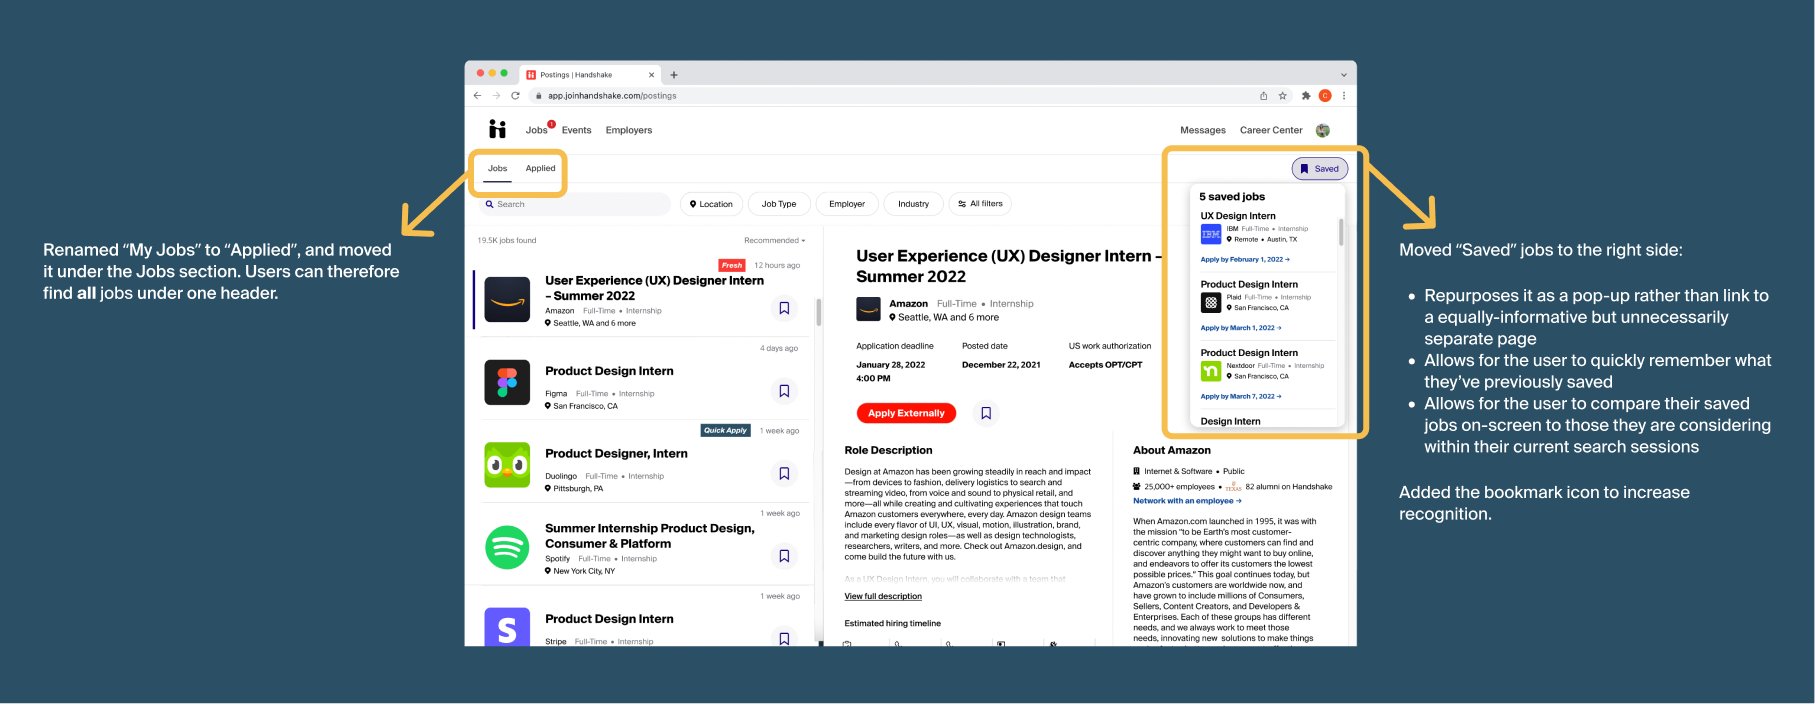1816x704 pixels.
Task: Click the Fresh badge on Amazon listing
Action: (x=732, y=266)
